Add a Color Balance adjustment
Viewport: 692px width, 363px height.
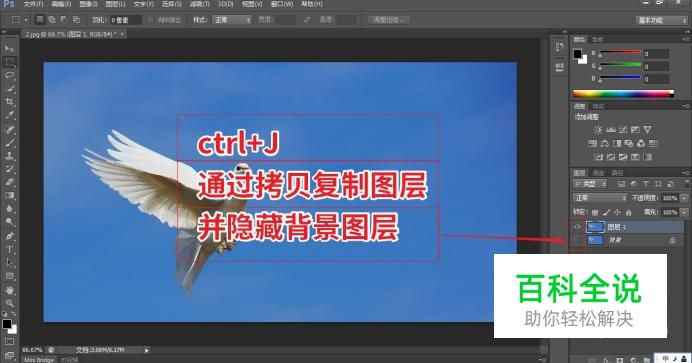(605, 143)
